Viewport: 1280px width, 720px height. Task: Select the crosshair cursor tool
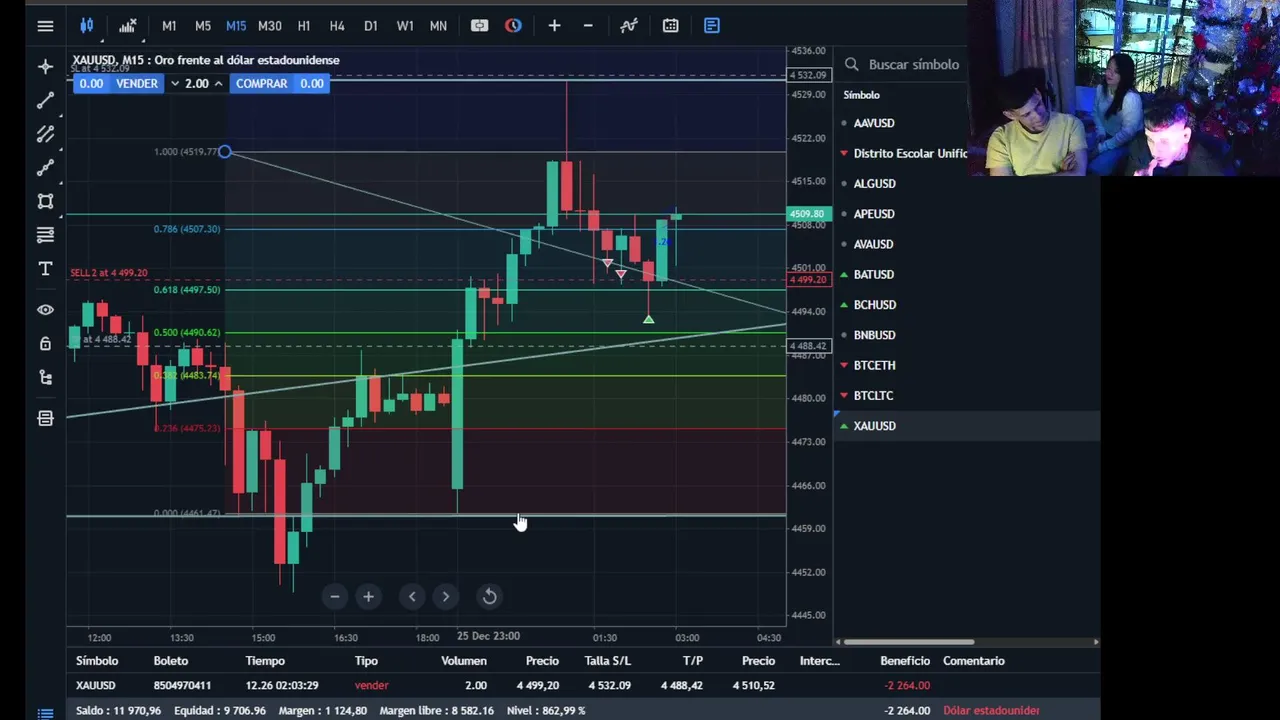45,67
